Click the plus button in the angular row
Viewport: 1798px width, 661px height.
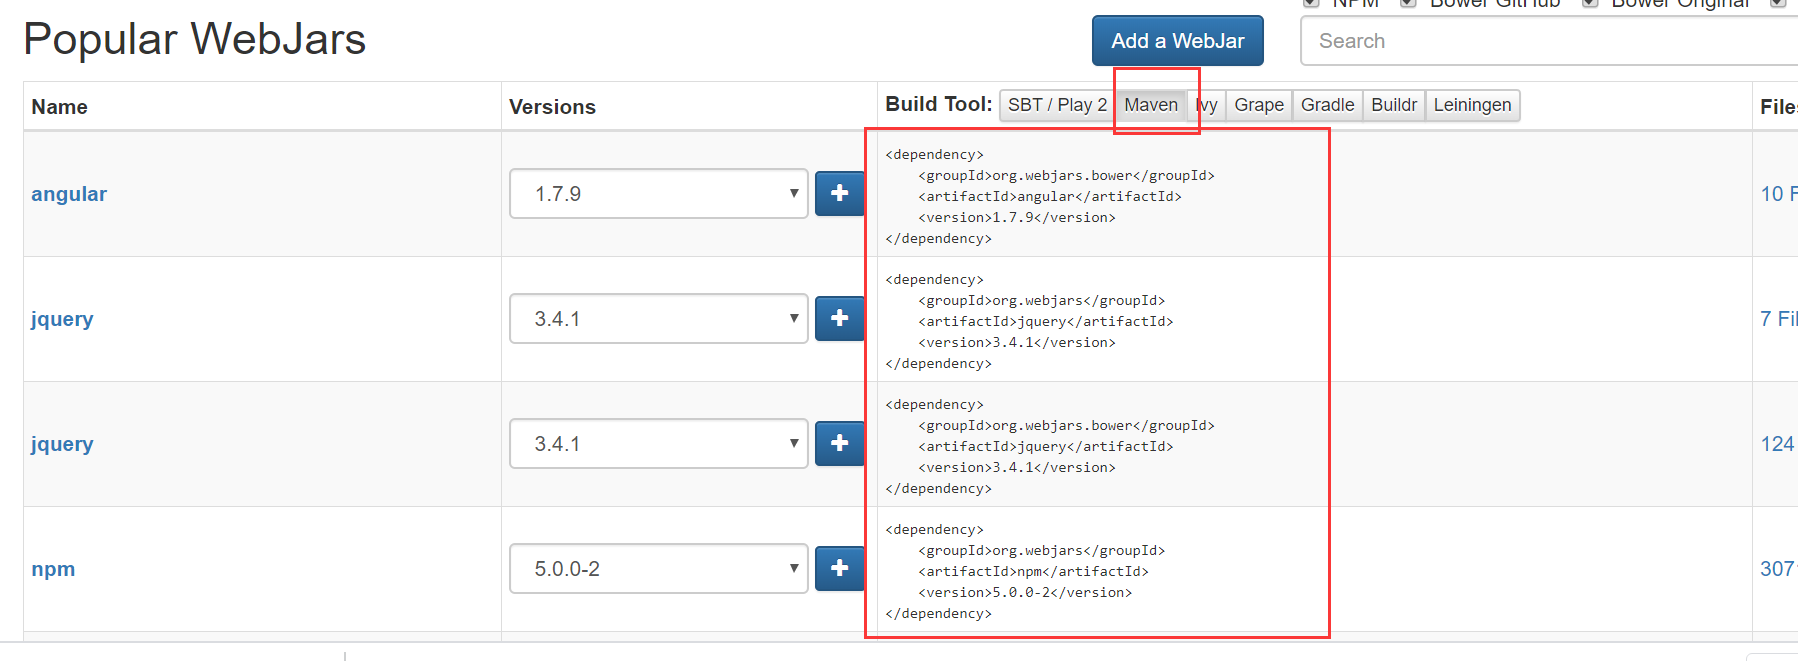[x=839, y=193]
